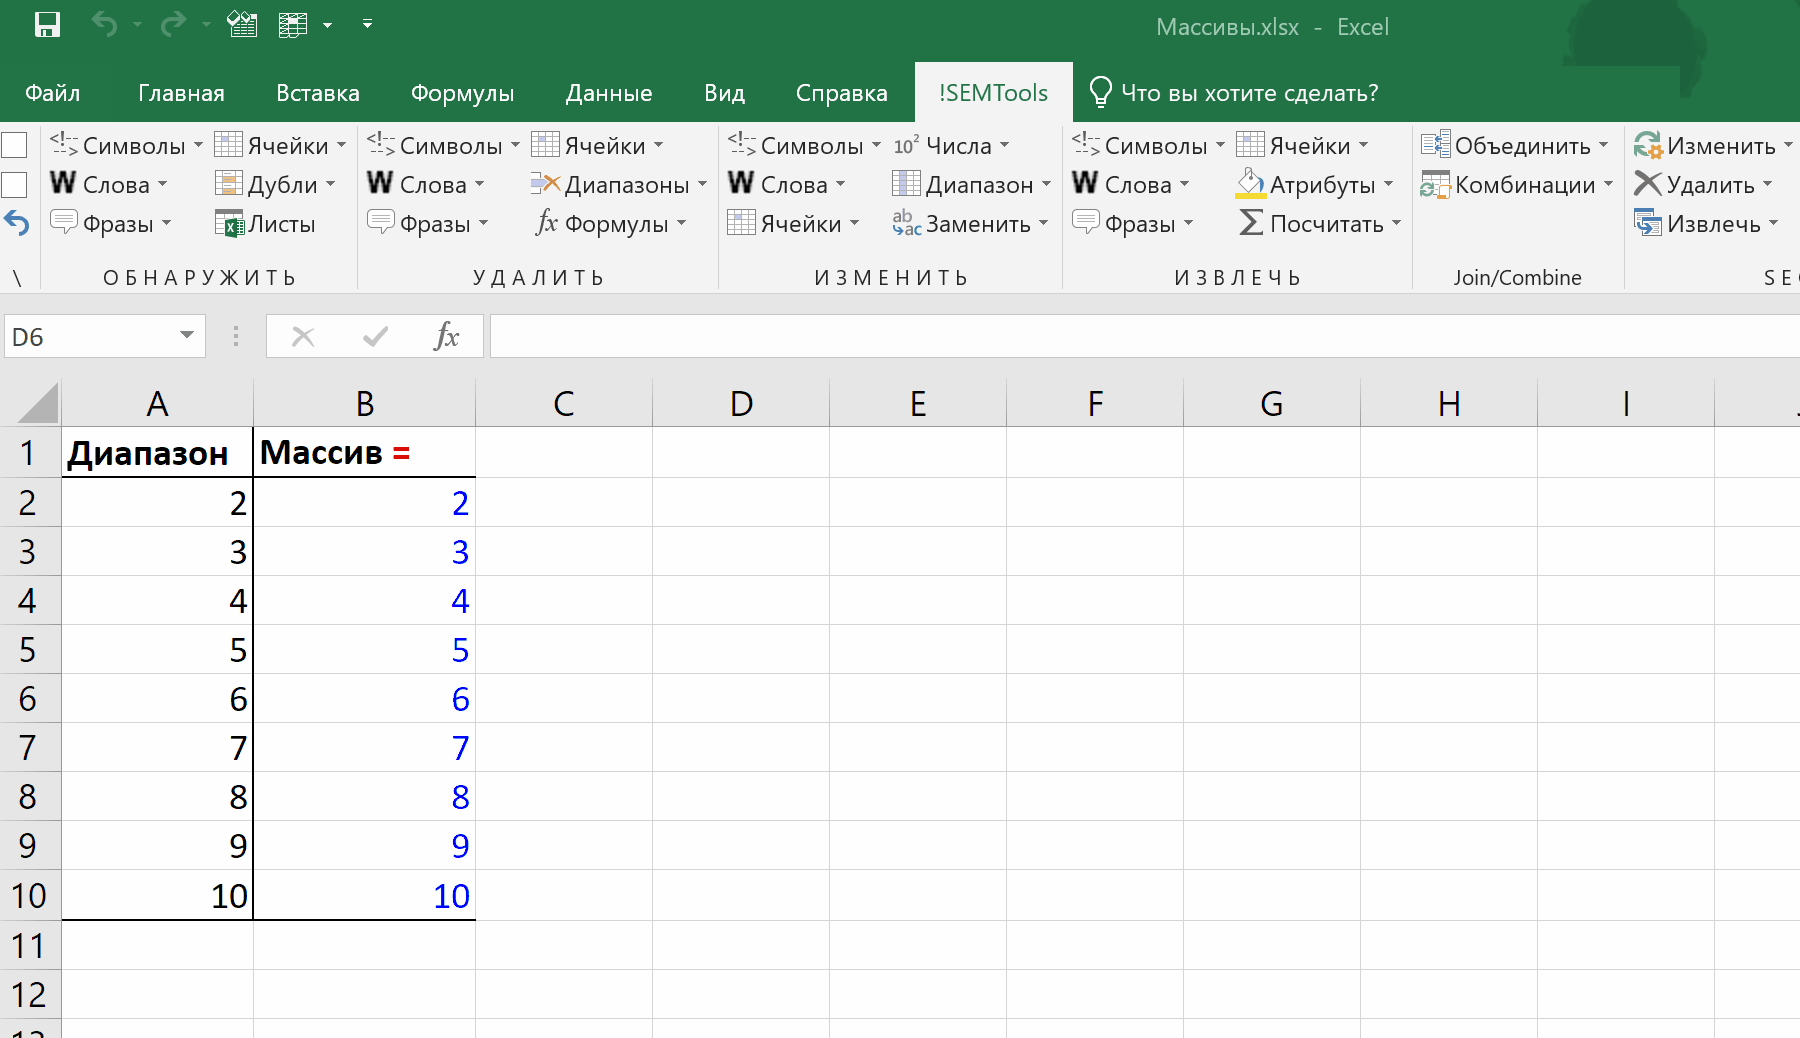Select cell B10 with blue value 10
Viewport: 1800px width, 1038px height.
(364, 895)
